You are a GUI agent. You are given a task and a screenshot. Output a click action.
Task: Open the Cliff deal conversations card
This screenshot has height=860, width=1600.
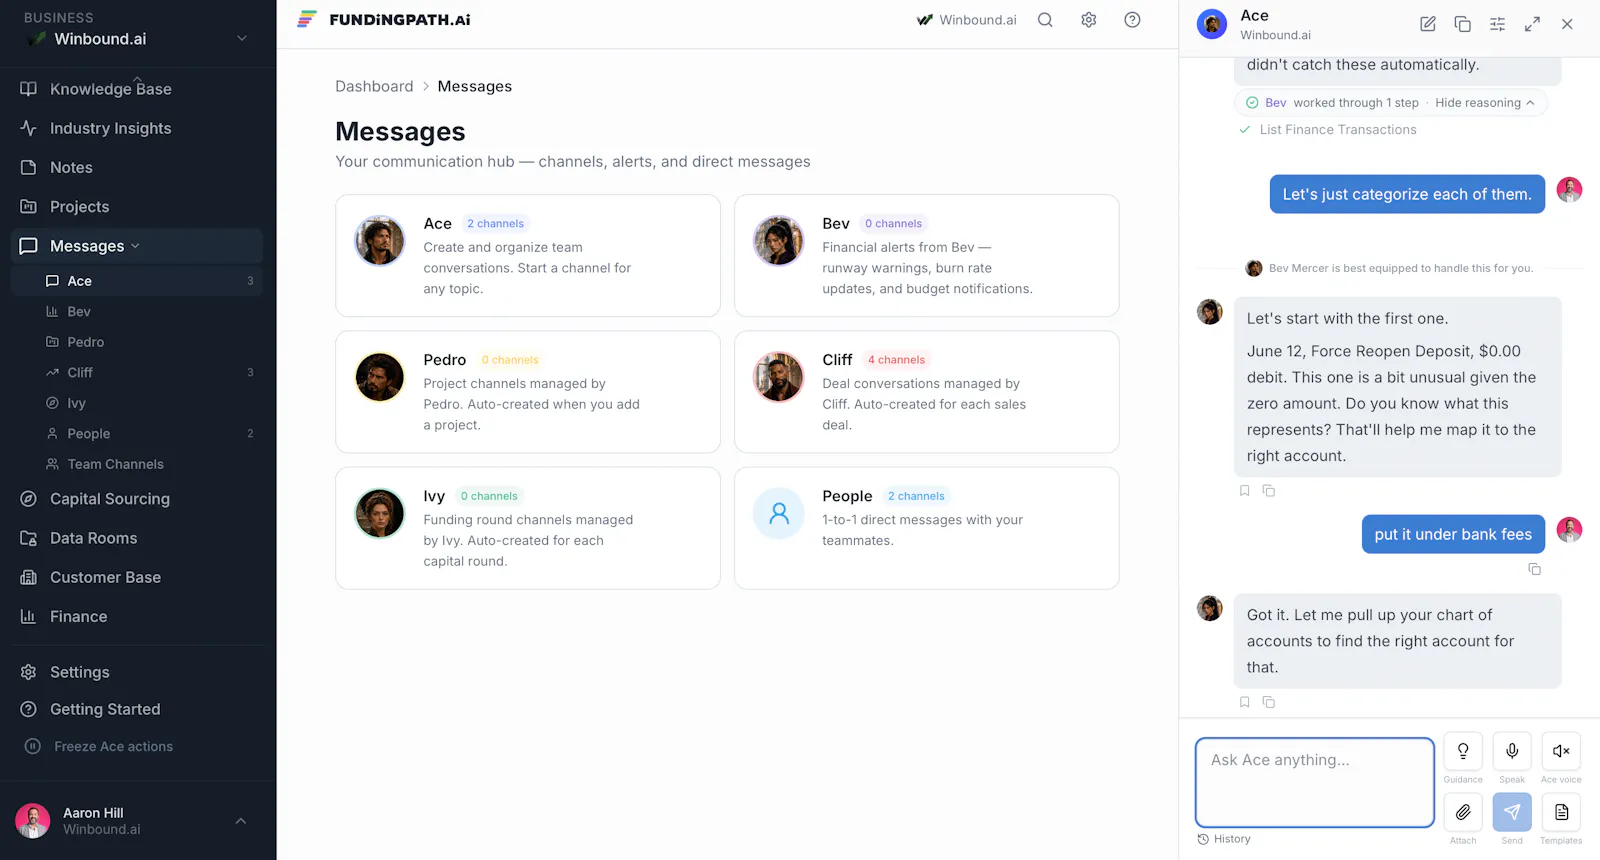tap(926, 392)
